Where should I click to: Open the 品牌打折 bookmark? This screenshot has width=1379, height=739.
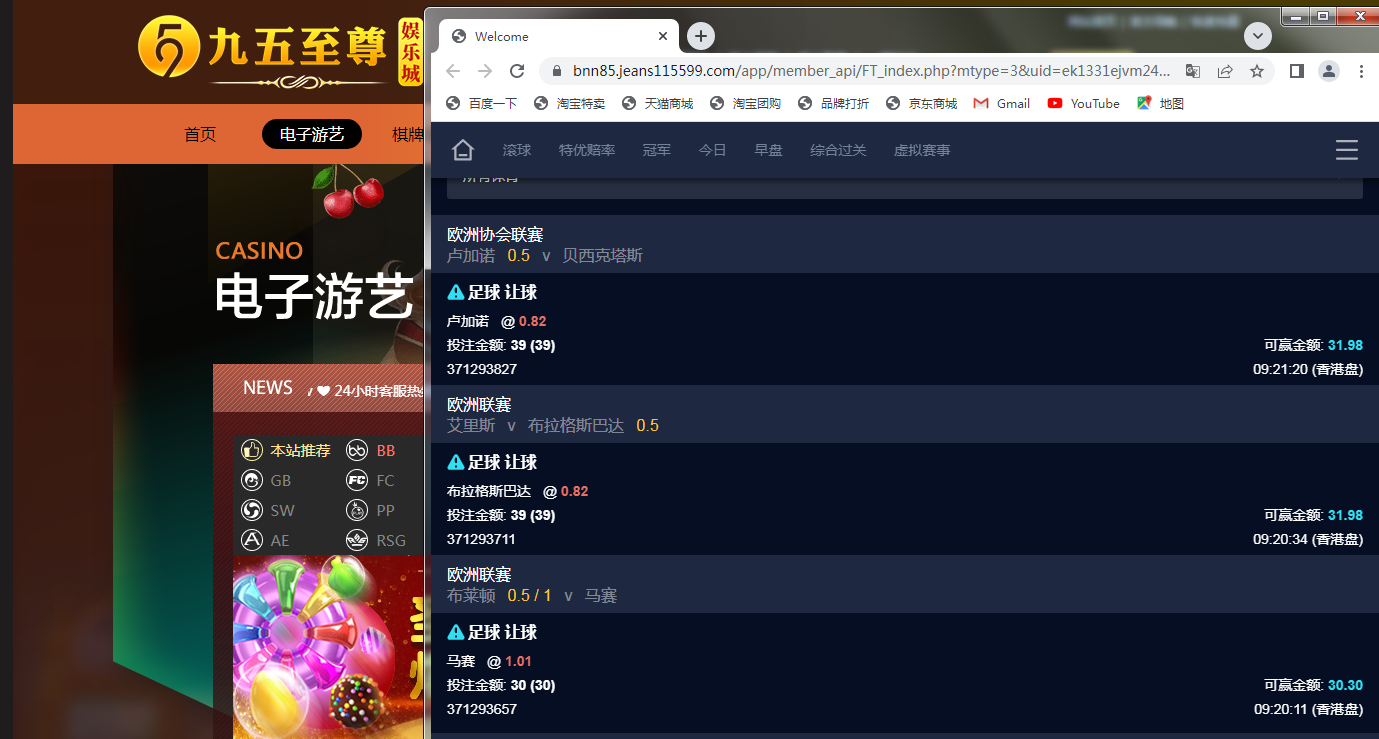833,103
